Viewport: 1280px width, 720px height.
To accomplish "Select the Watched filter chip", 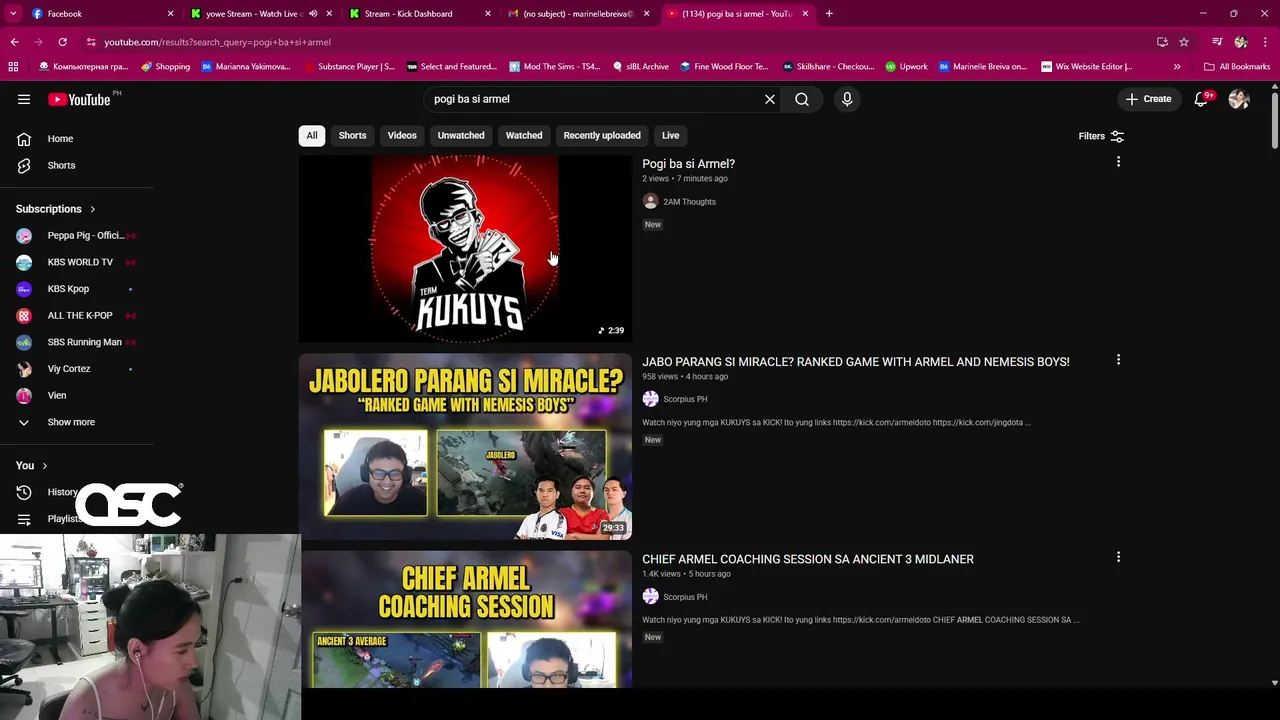I will (524, 136).
